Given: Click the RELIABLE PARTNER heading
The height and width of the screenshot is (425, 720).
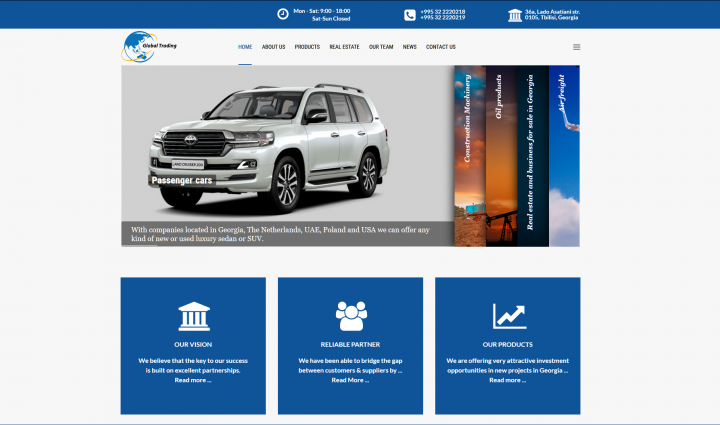Looking at the screenshot, I should pyautogui.click(x=350, y=344).
